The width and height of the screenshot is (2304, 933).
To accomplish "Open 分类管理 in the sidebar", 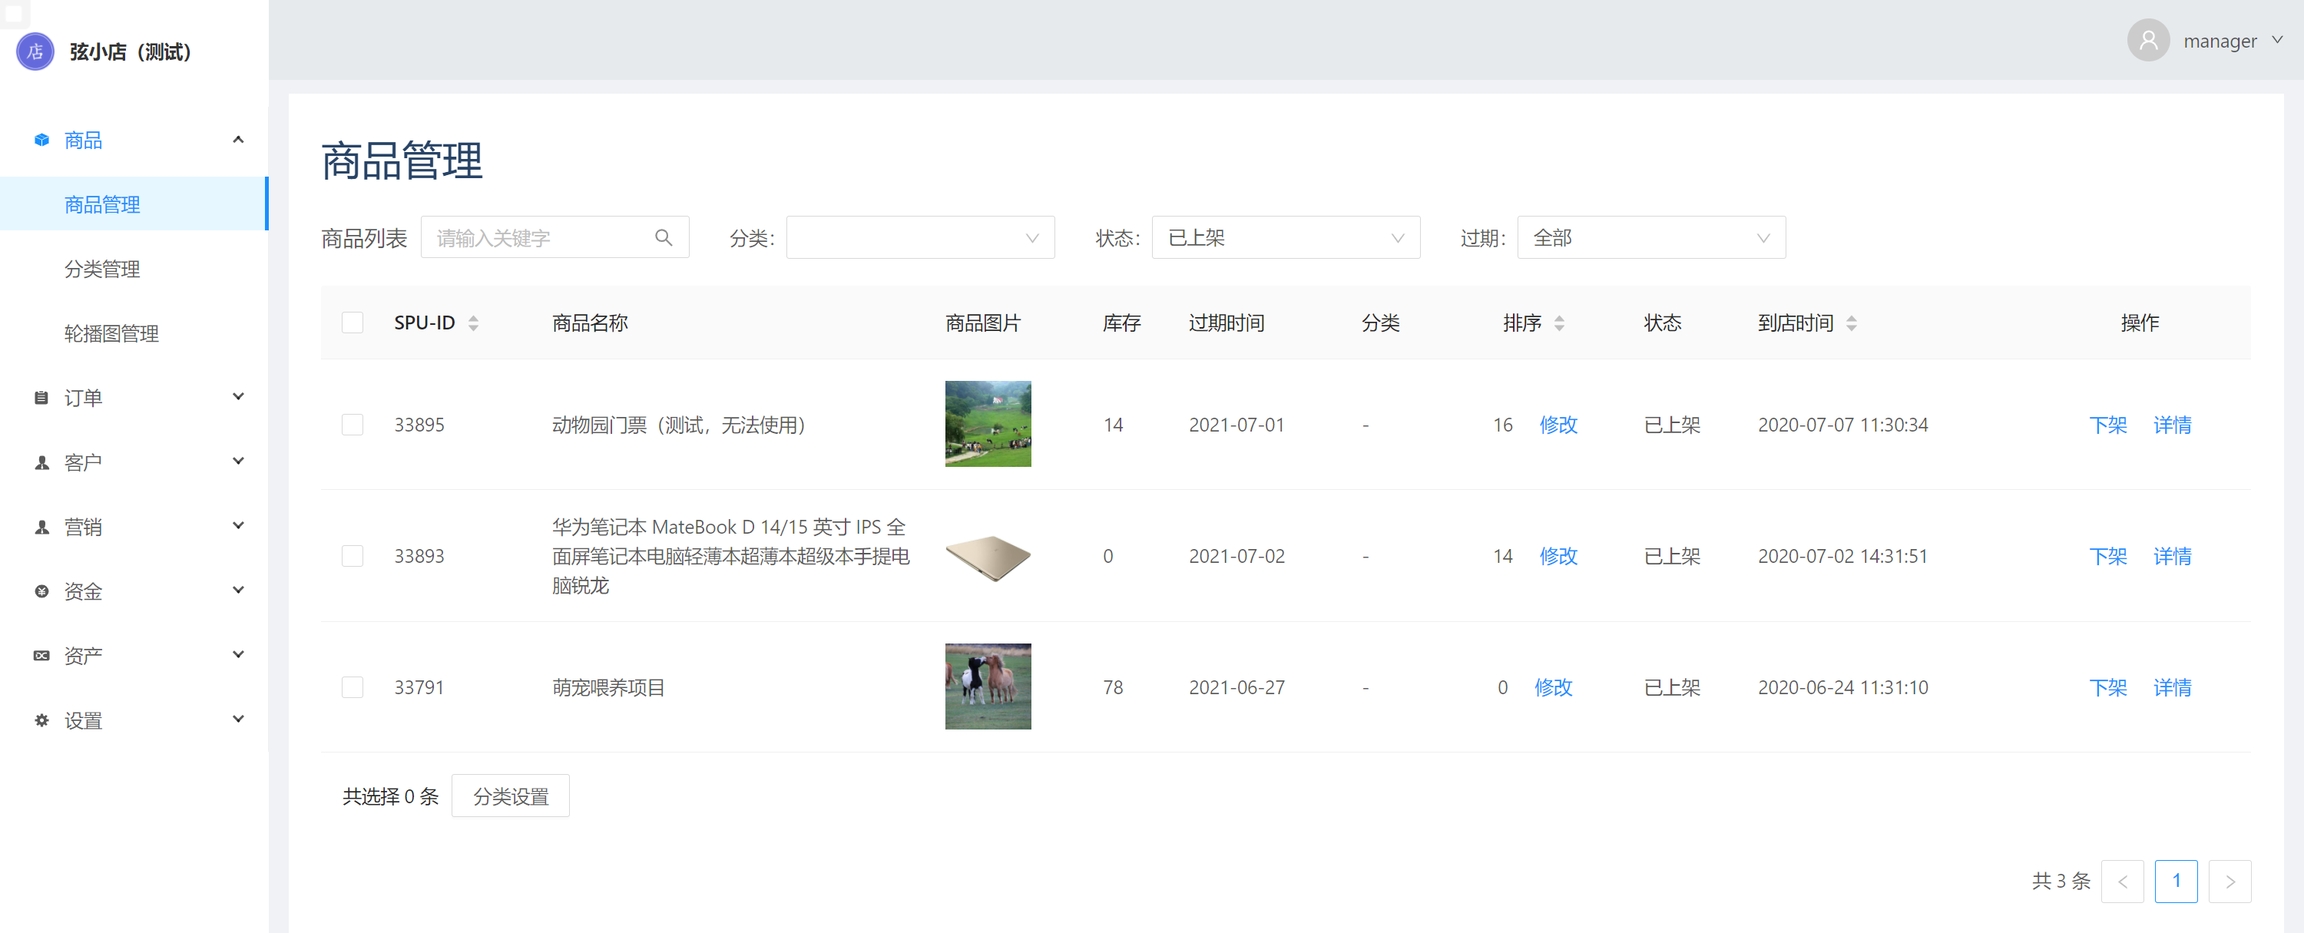I will tap(102, 269).
